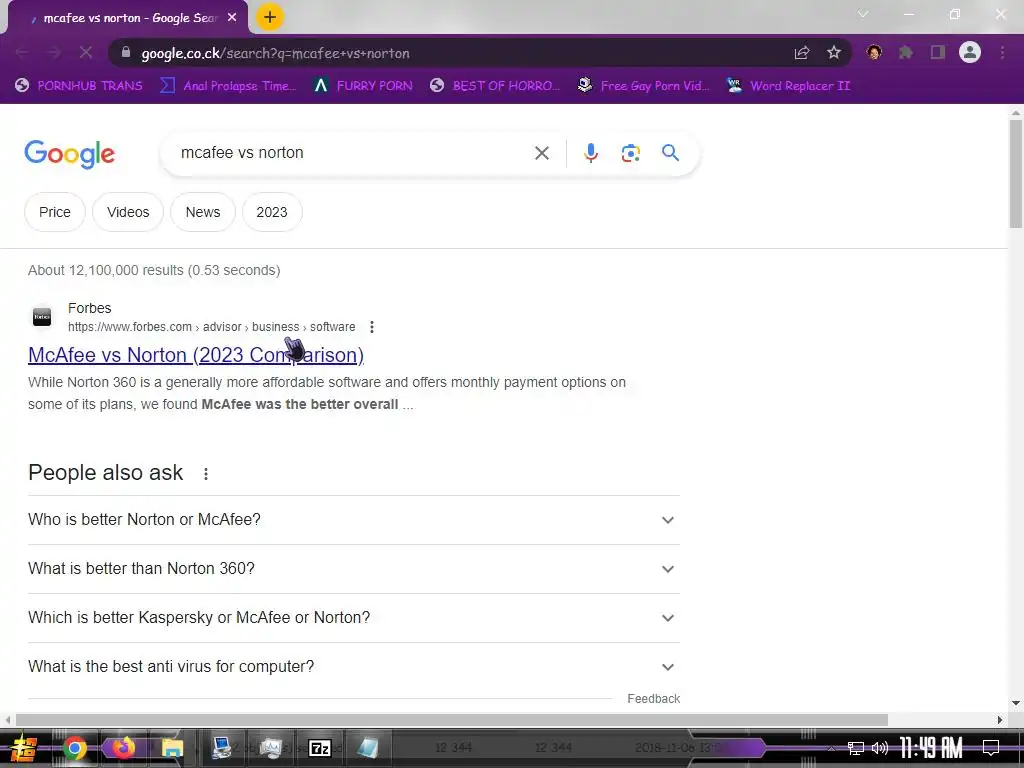Open the network tray icon

pyautogui.click(x=856, y=748)
